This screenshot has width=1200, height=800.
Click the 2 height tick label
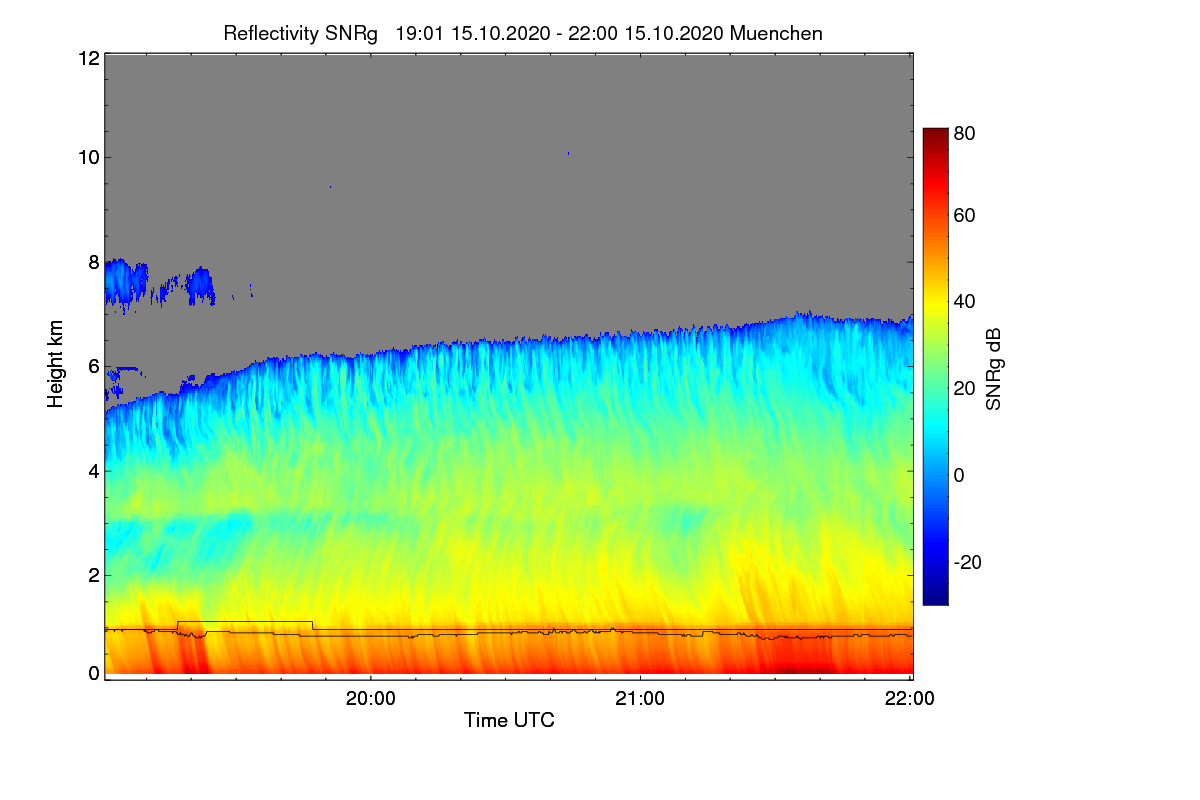point(93,575)
